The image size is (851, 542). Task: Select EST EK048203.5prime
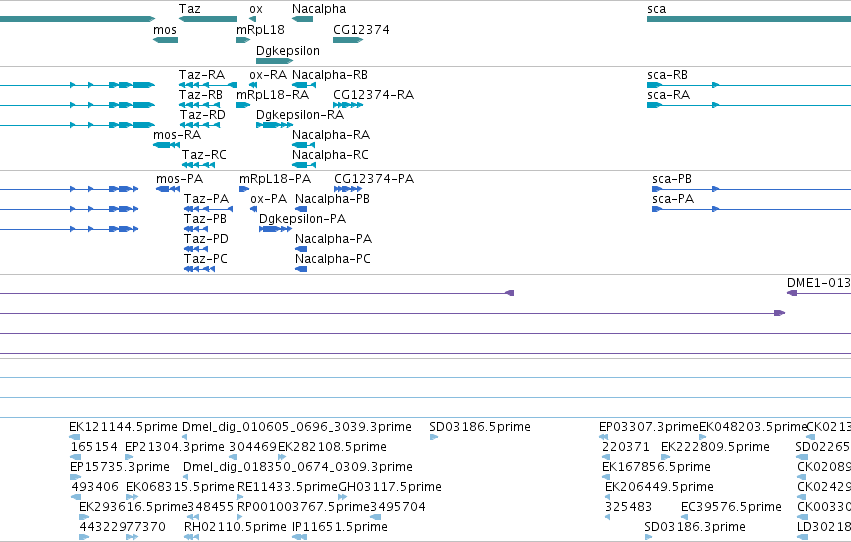703,437
